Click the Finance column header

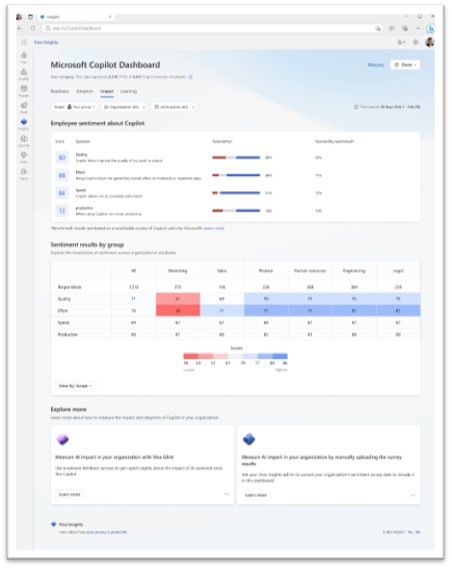266,271
